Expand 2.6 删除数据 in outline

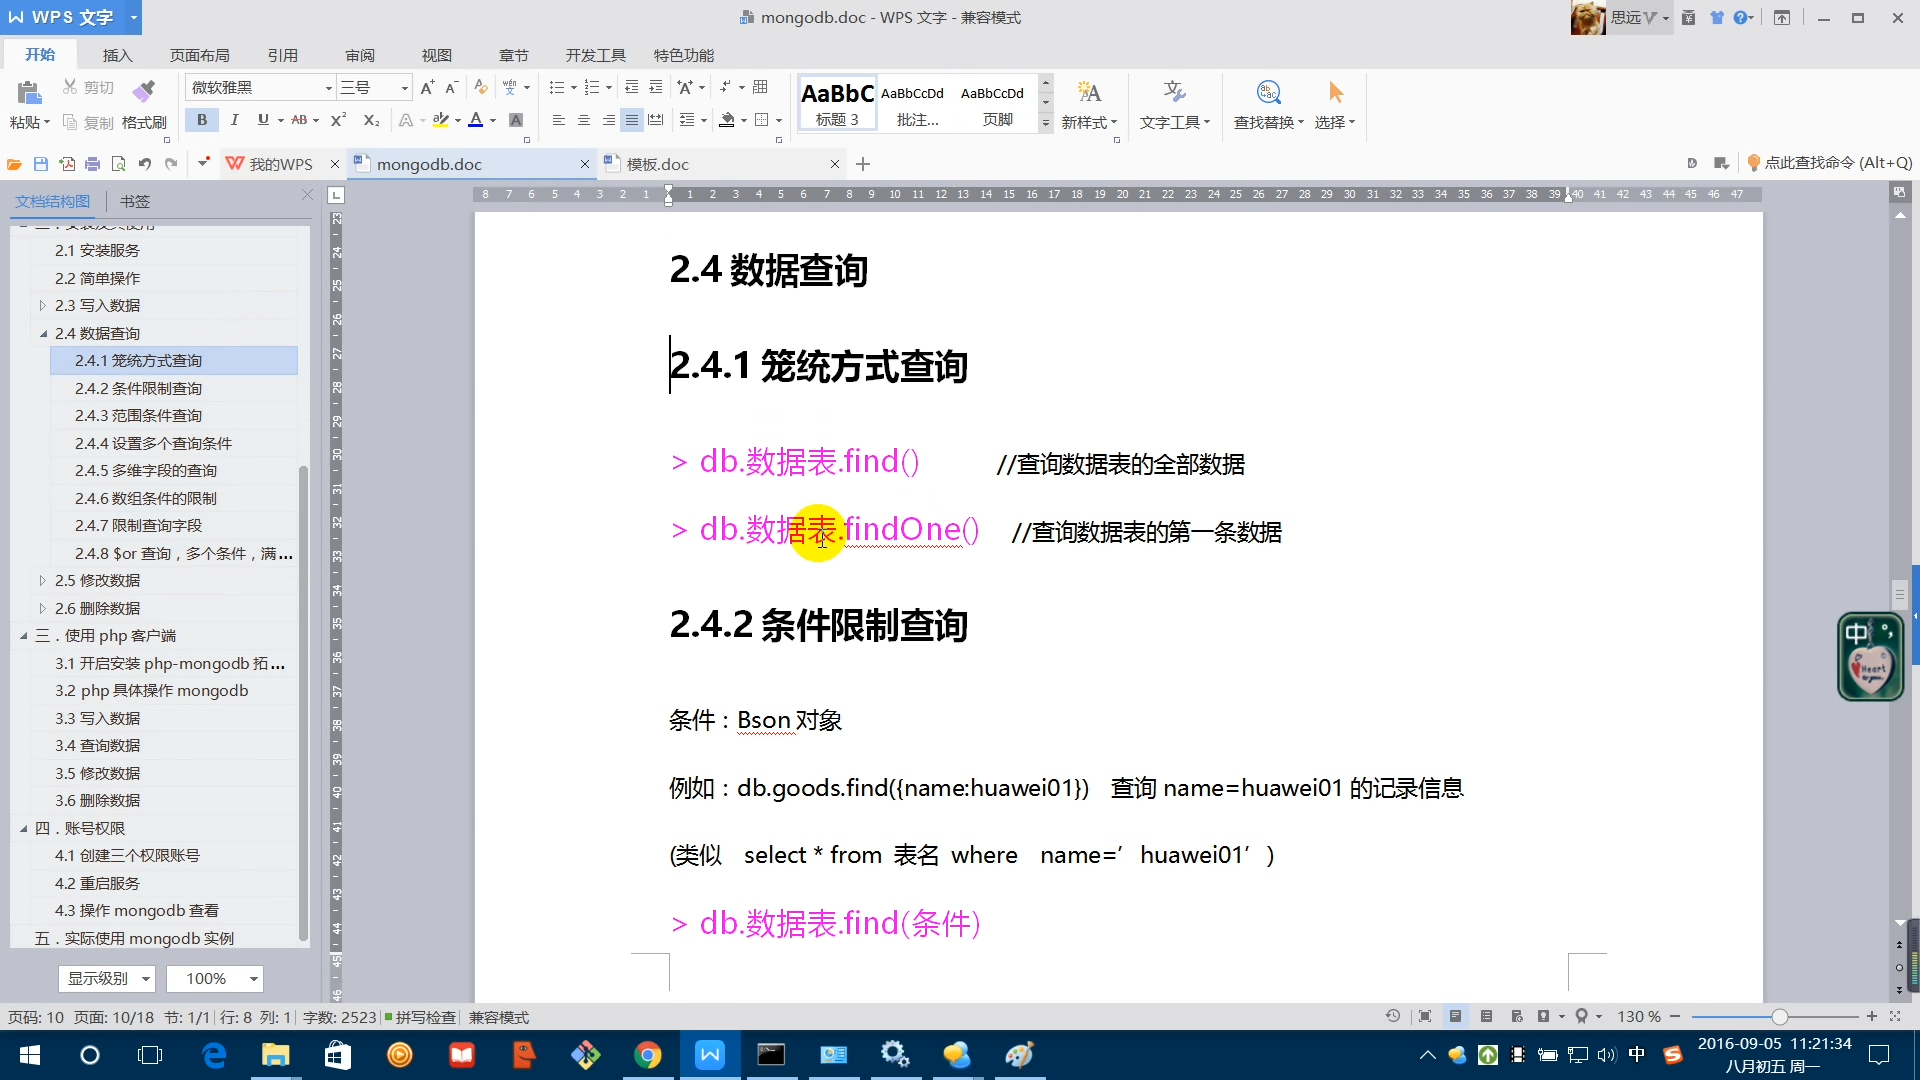(x=42, y=609)
